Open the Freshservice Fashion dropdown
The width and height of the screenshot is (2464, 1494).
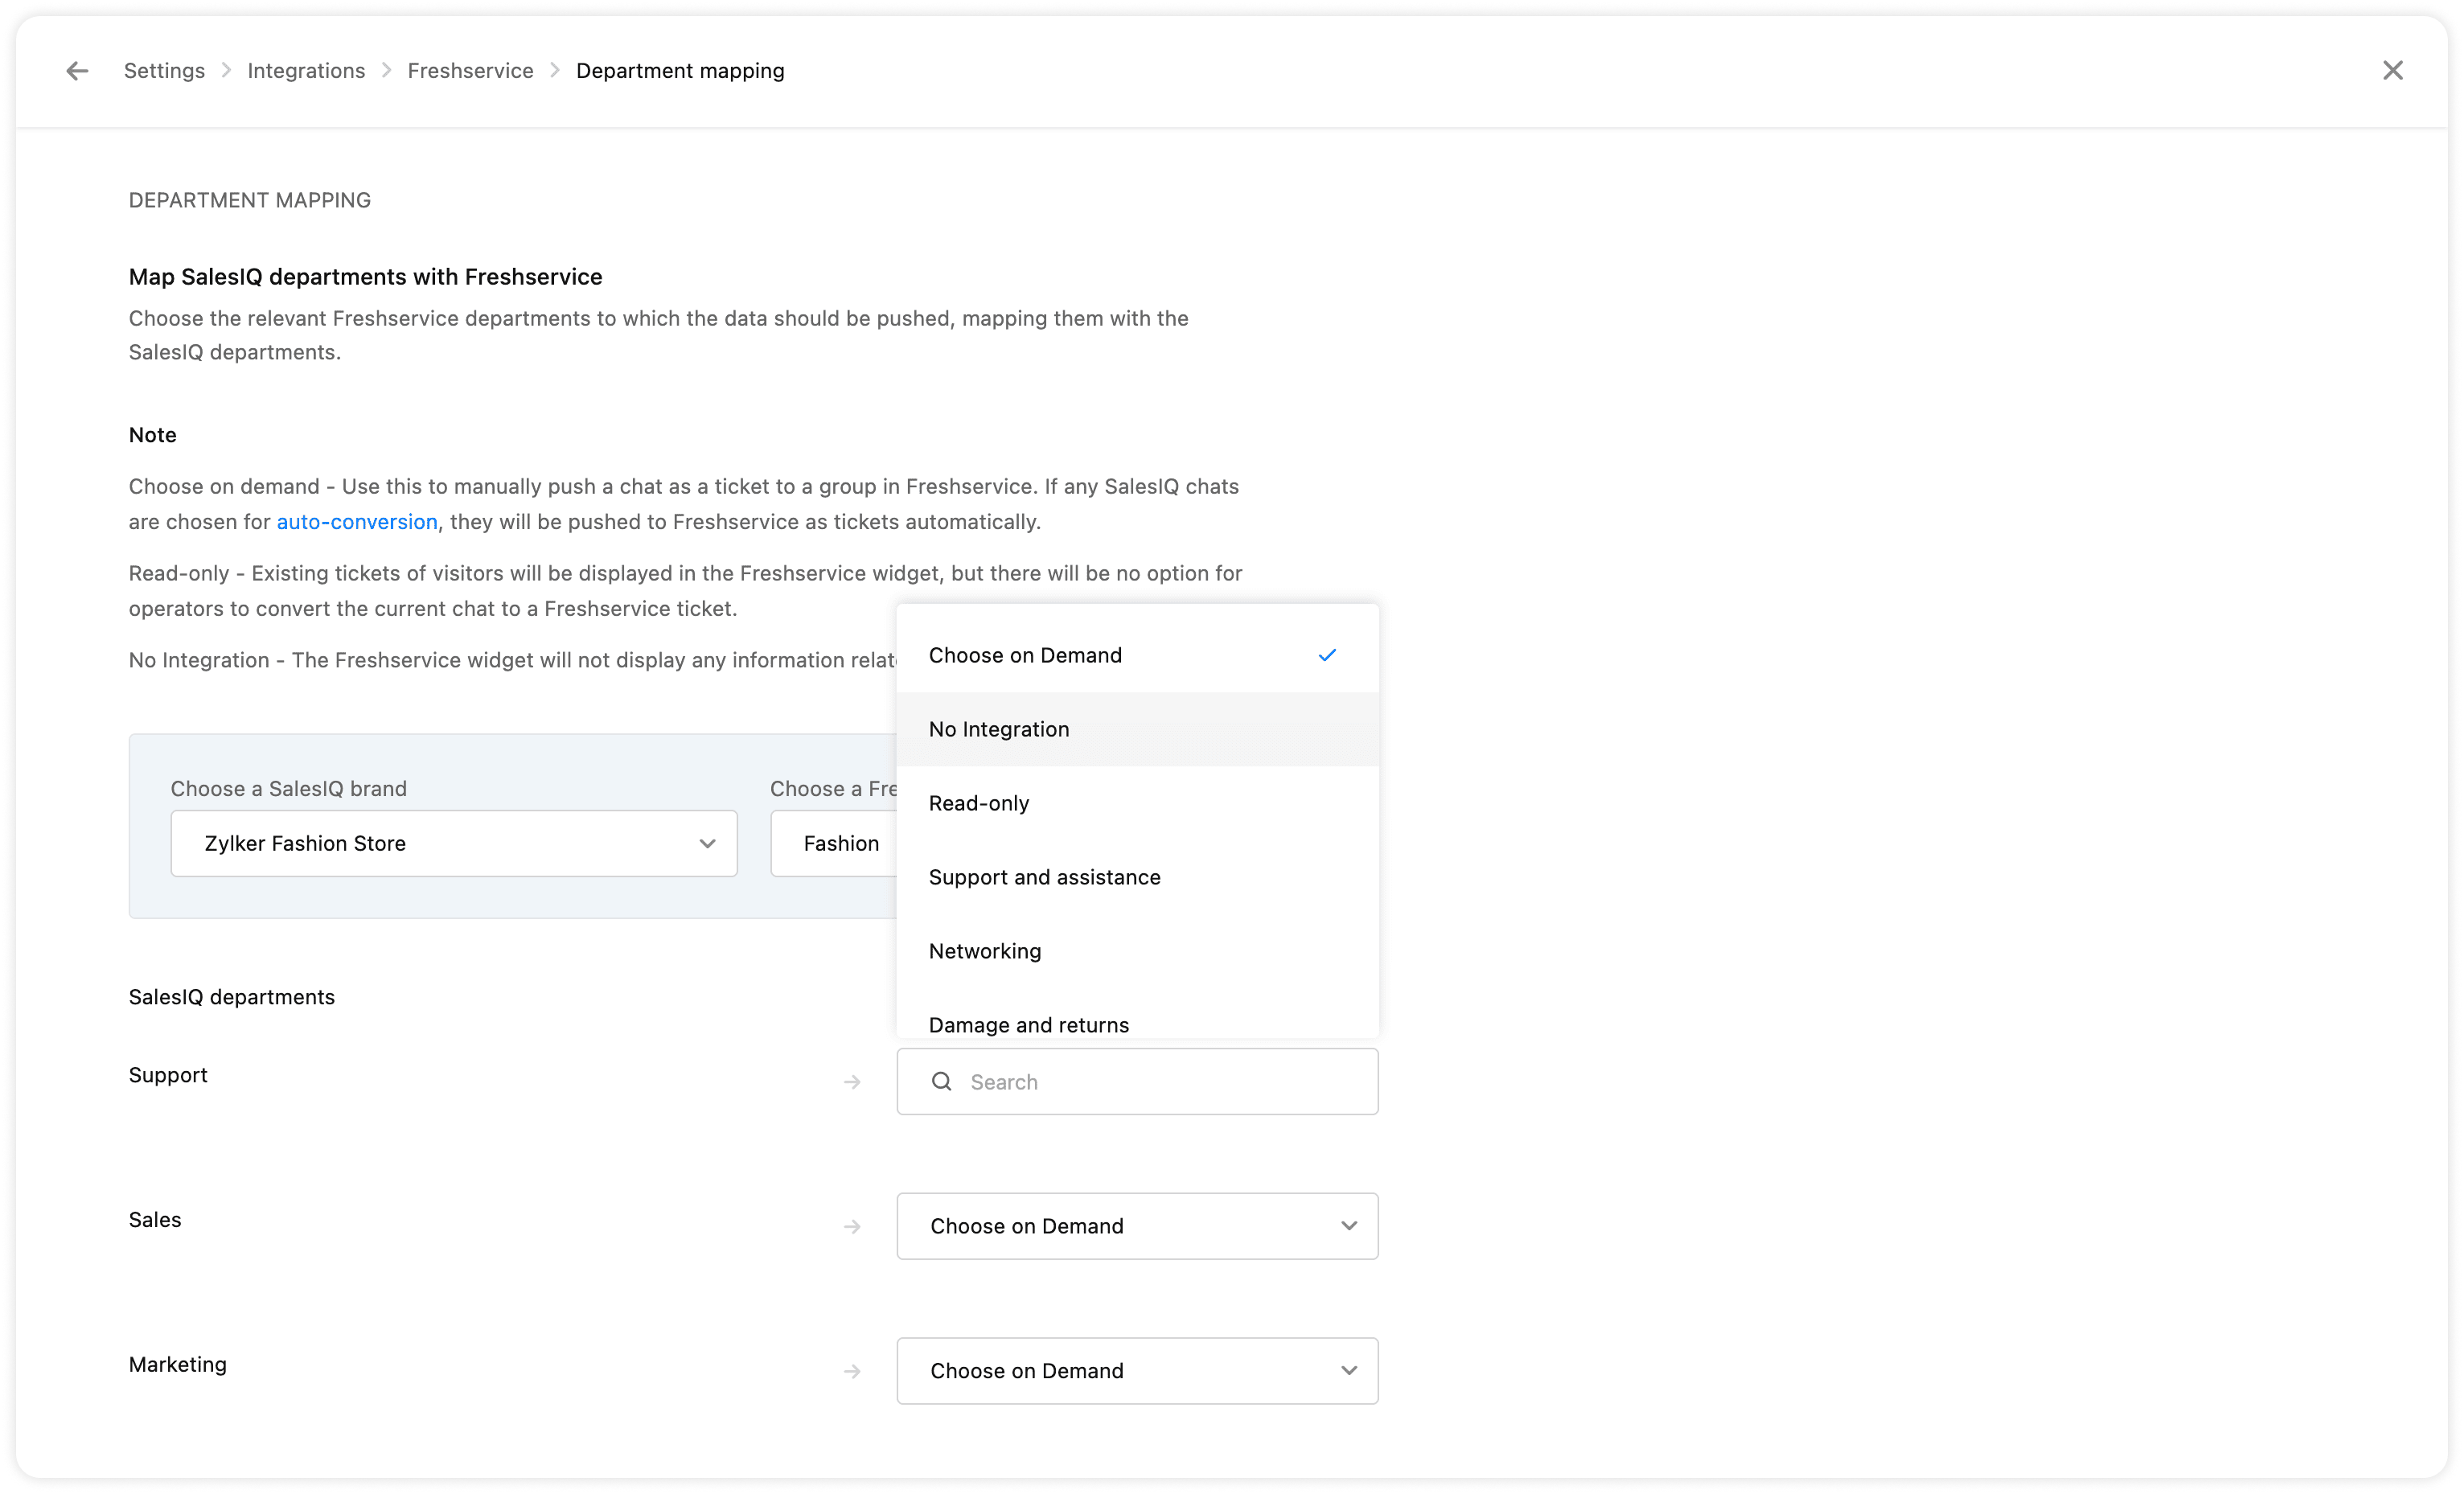pos(835,844)
